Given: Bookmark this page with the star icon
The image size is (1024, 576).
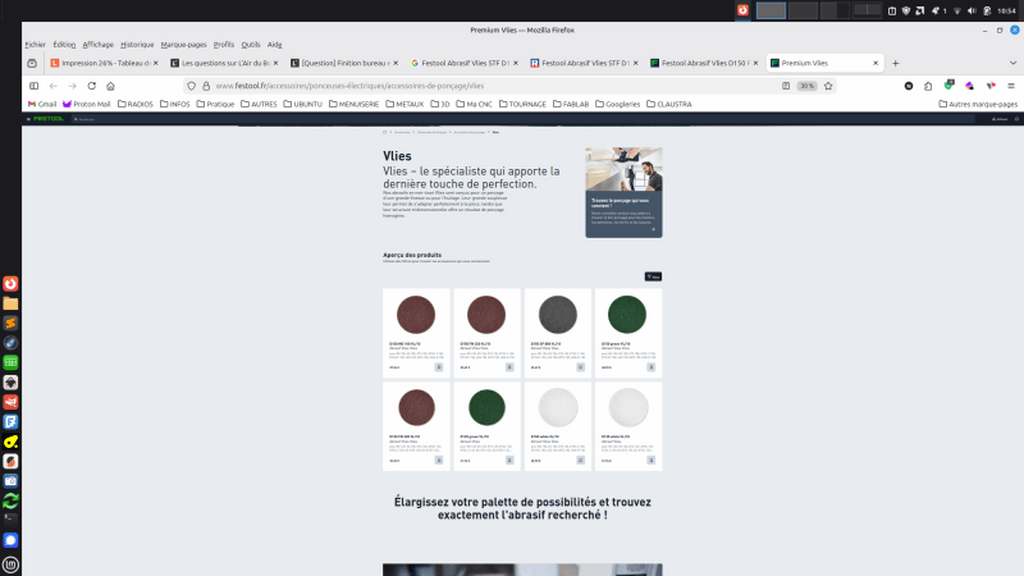Looking at the screenshot, I should [826, 86].
